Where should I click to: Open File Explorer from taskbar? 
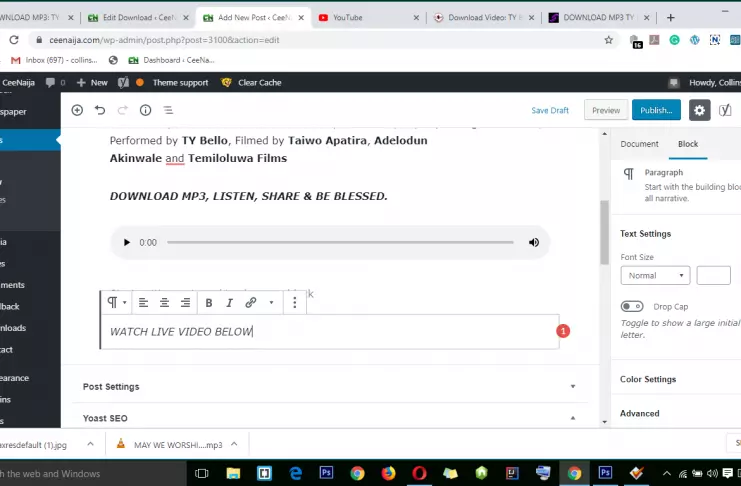233,473
